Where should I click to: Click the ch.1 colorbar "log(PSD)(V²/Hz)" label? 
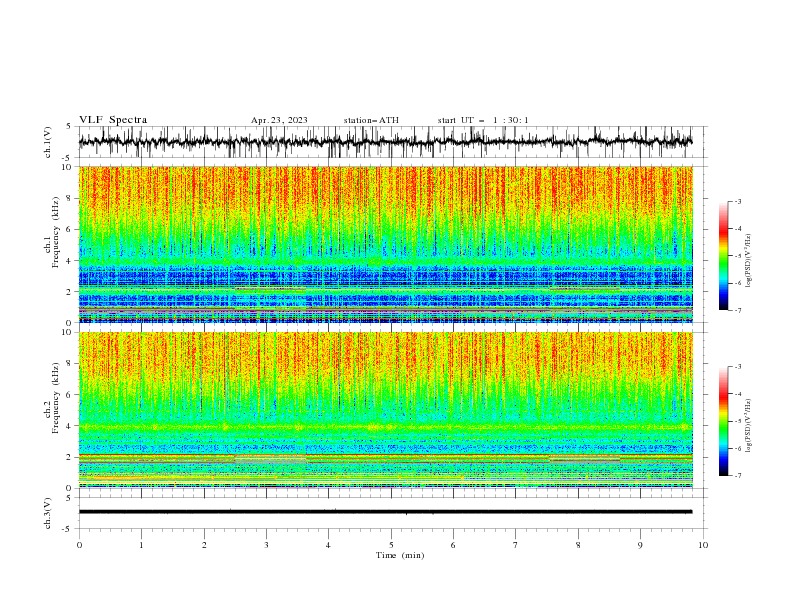(x=749, y=261)
